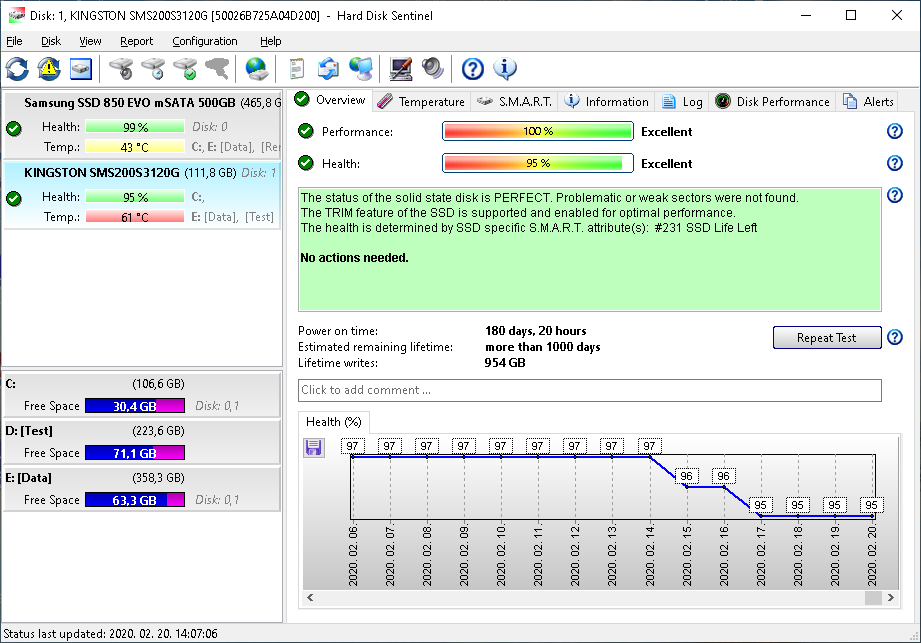Select the E: [Data] partition entry

[x=142, y=489]
